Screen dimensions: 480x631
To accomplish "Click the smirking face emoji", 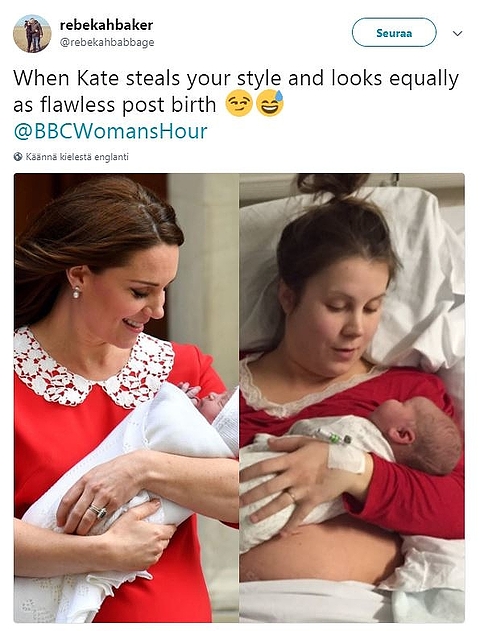I will (x=239, y=103).
